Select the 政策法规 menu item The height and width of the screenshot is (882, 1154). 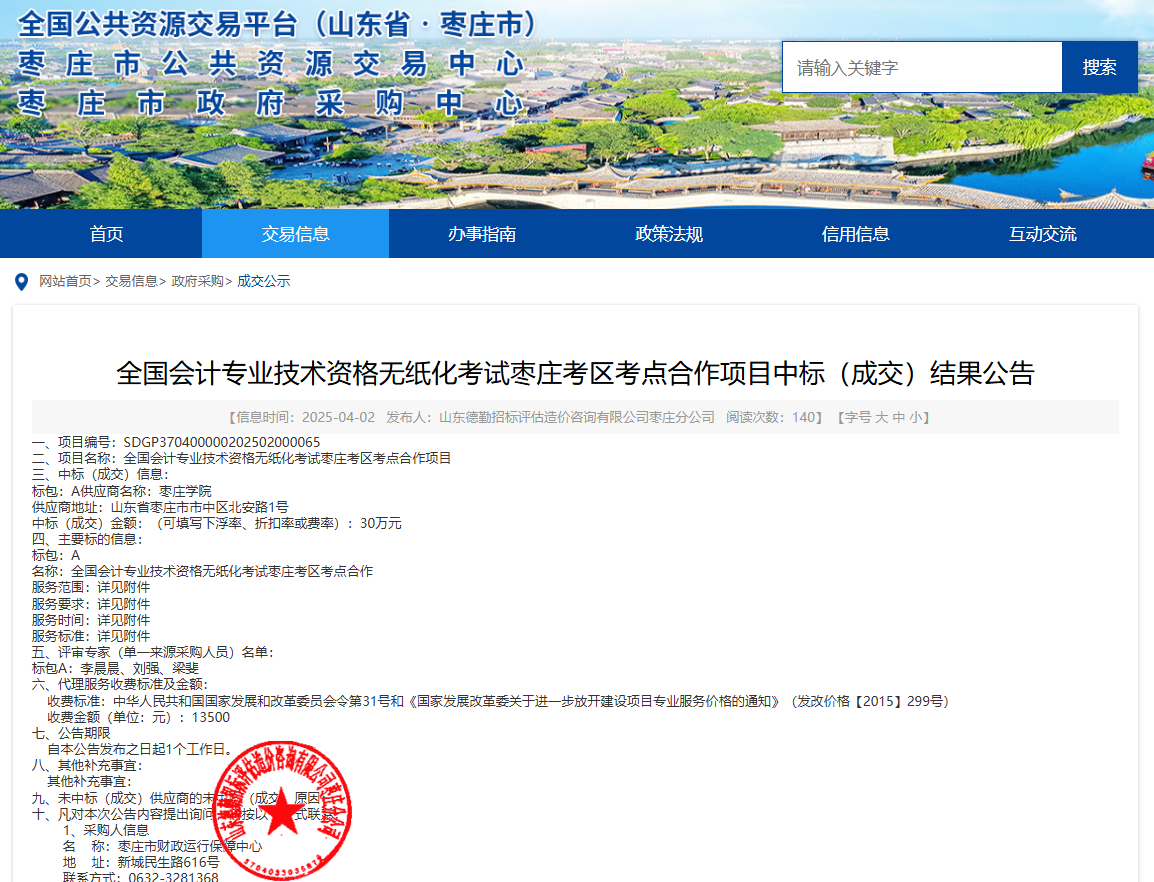(669, 234)
